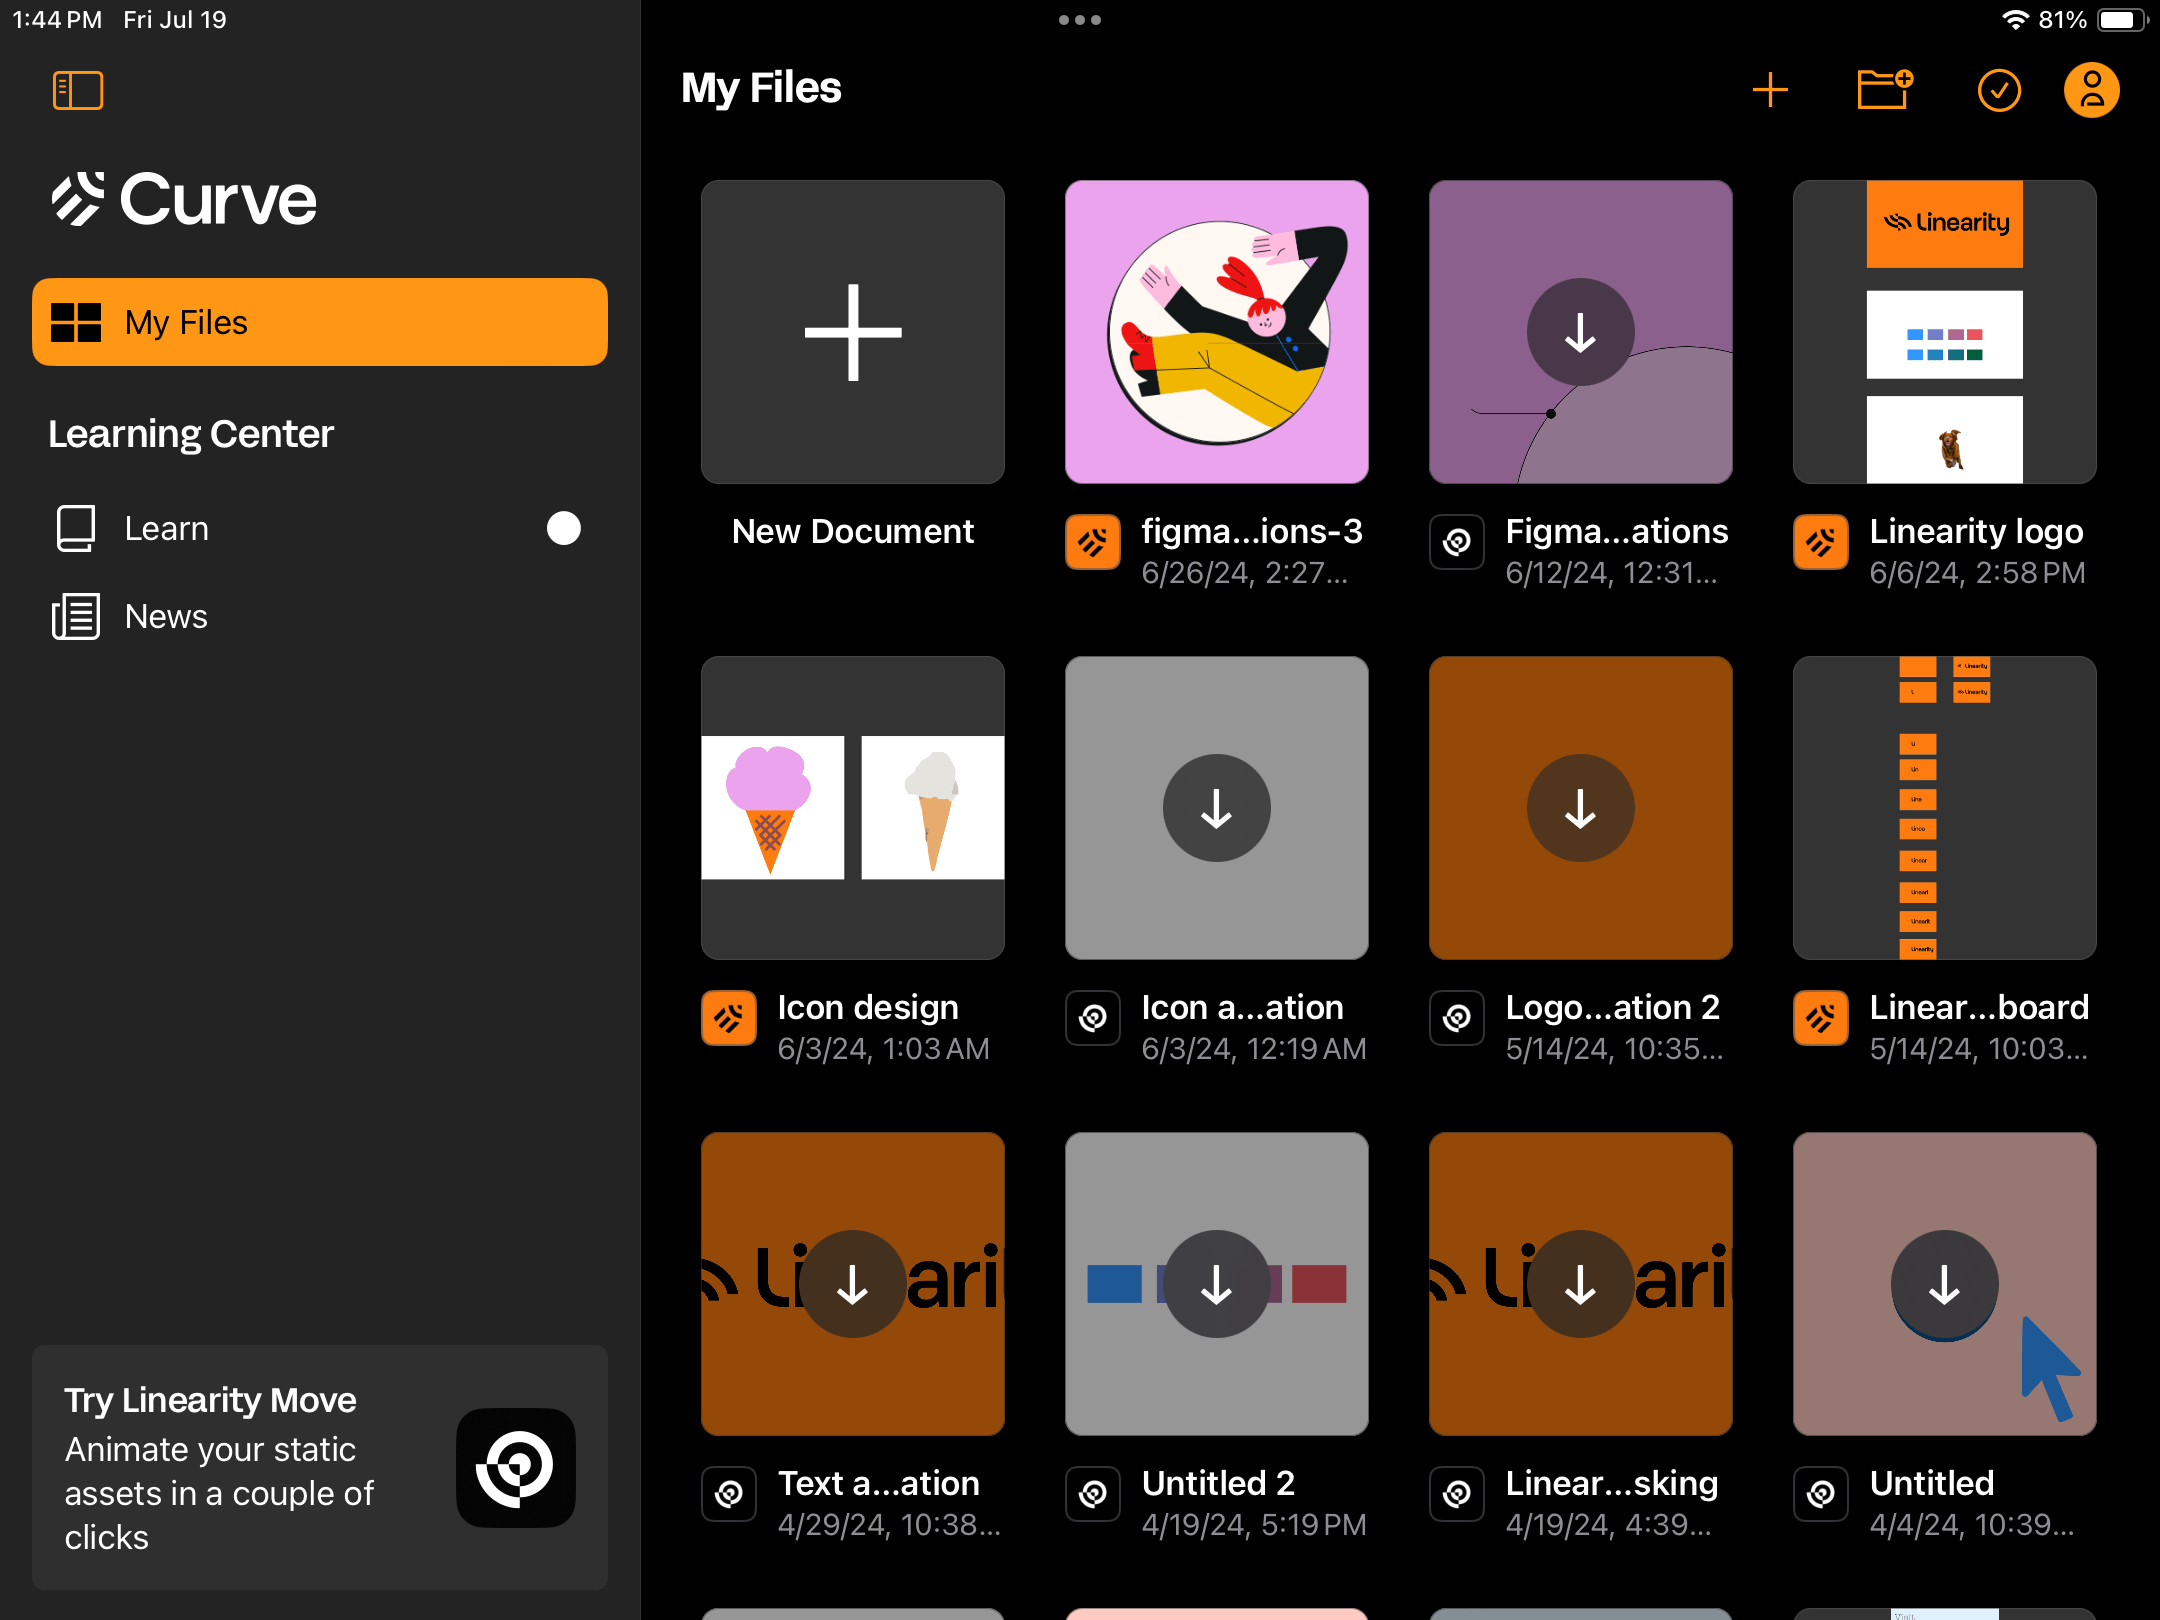Click Move file icon beside Figma...ations
2160x1620 pixels.
pyautogui.click(x=1457, y=542)
